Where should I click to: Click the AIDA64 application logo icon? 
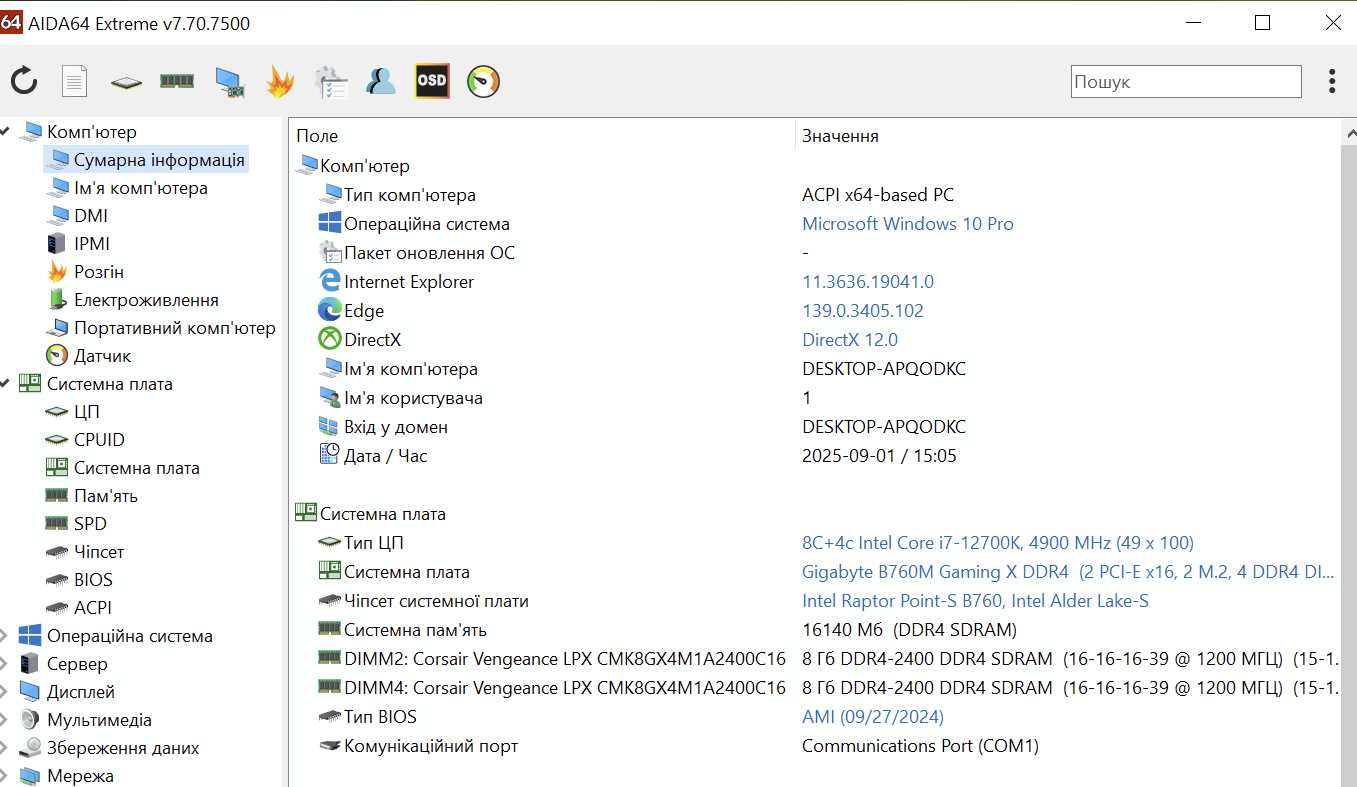[11, 23]
